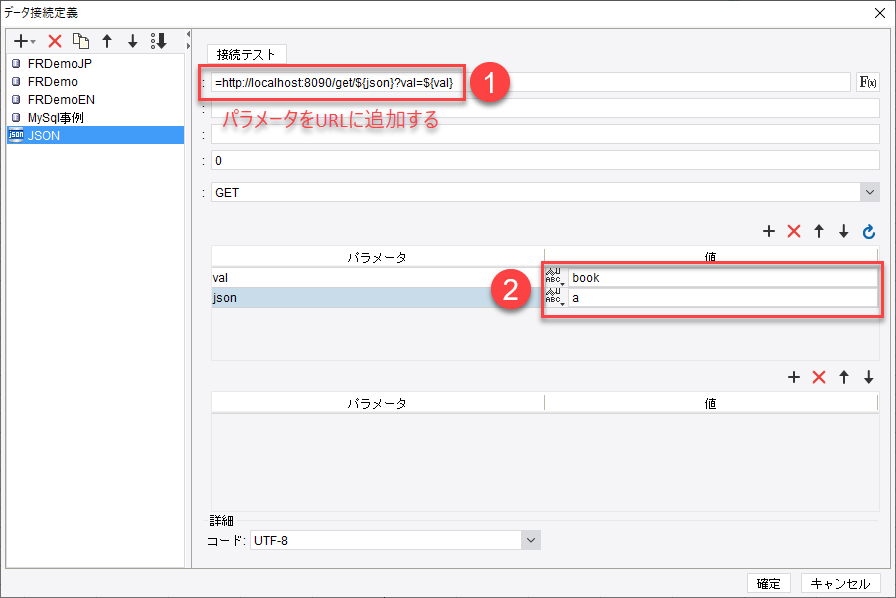Viewport: 896px width, 598px height.
Task: Confirm with the 確定 button
Action: pyautogui.click(x=770, y=583)
